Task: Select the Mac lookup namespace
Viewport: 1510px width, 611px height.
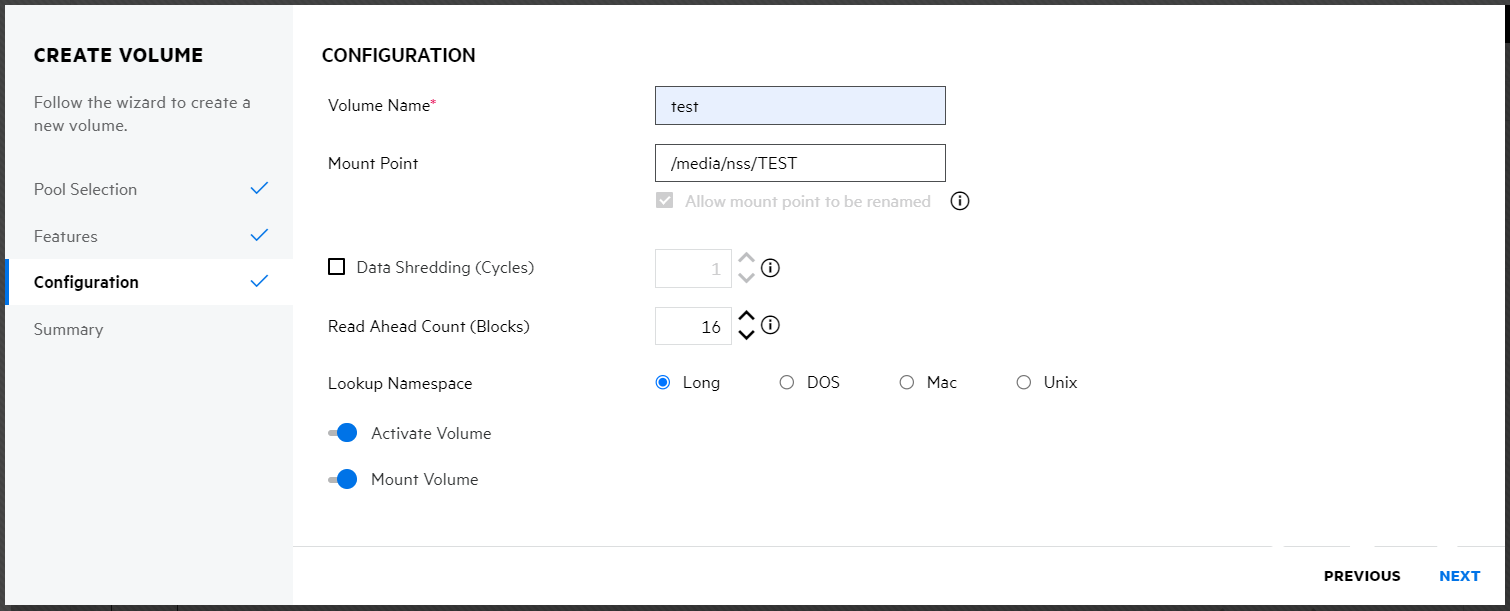Action: pos(907,382)
